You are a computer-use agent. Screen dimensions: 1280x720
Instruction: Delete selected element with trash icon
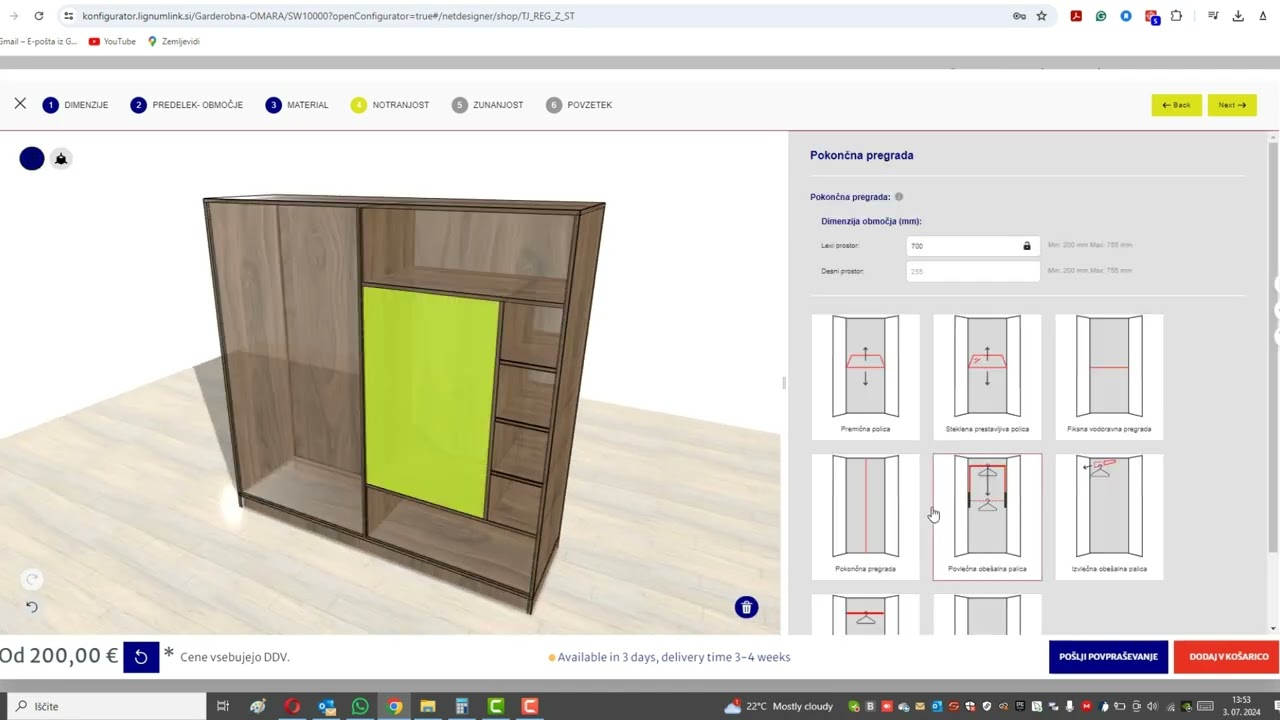(x=746, y=607)
